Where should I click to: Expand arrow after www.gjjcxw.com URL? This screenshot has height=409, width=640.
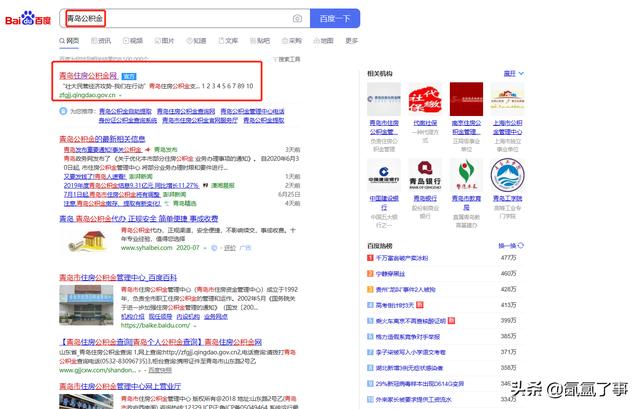click(140, 371)
